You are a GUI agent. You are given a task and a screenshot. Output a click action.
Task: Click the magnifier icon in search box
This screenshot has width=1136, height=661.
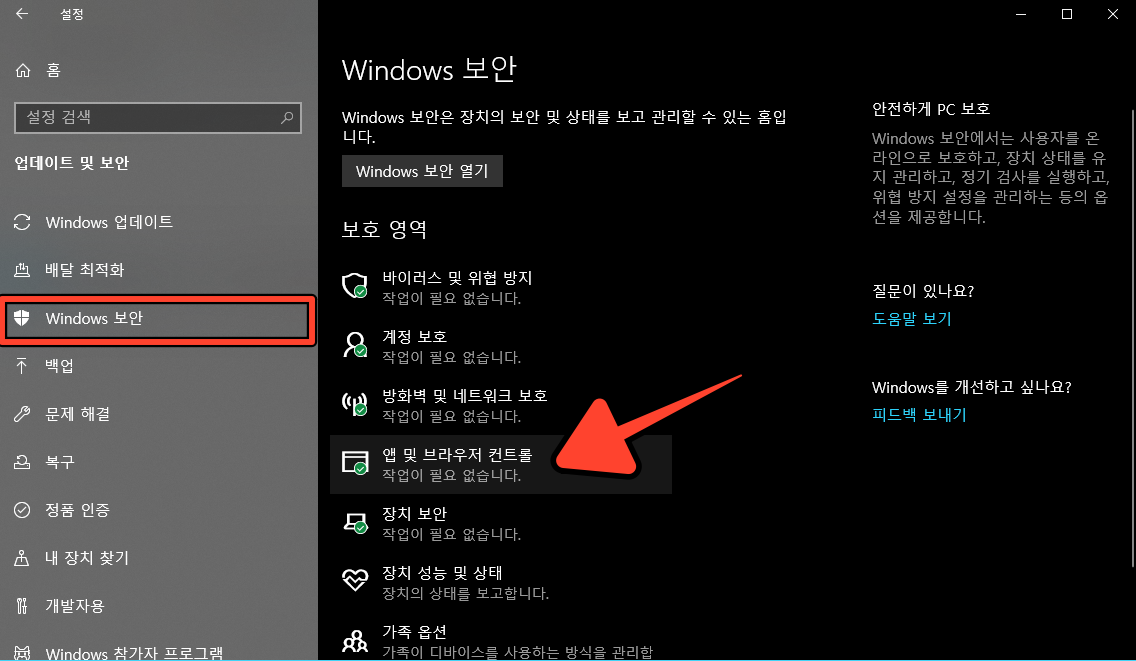[287, 117]
